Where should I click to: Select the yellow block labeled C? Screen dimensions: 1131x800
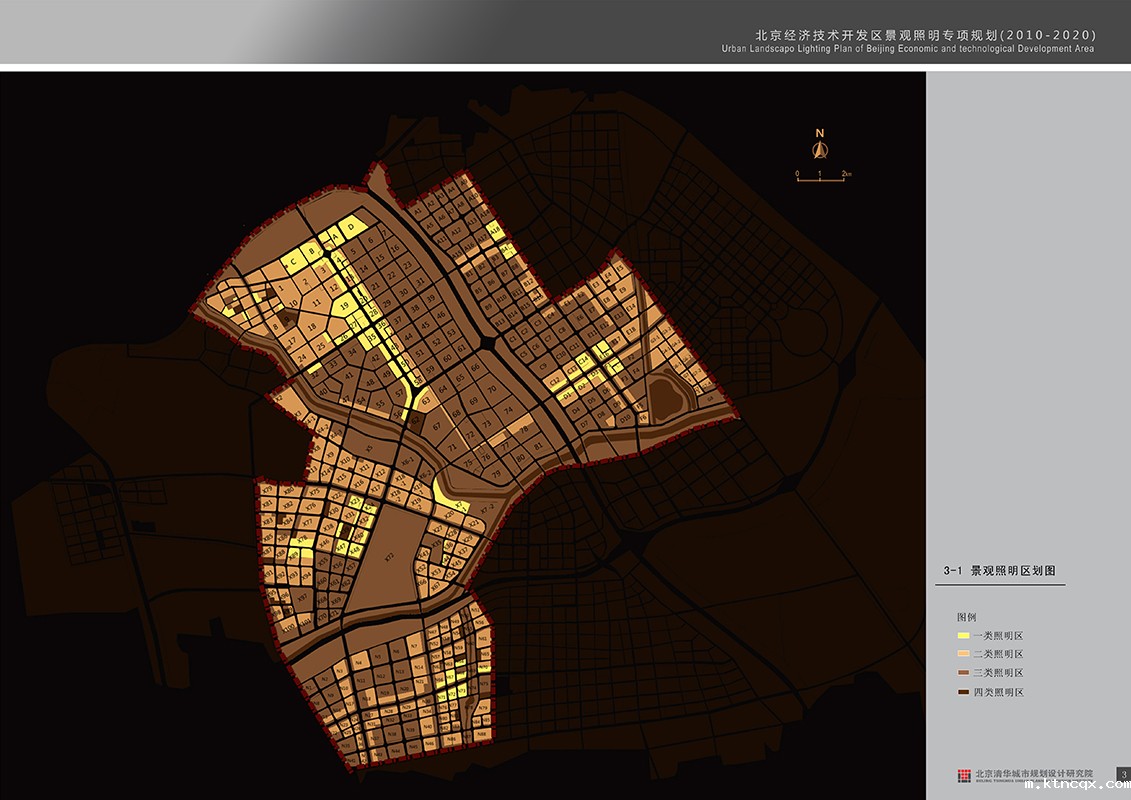pyautogui.click(x=294, y=262)
